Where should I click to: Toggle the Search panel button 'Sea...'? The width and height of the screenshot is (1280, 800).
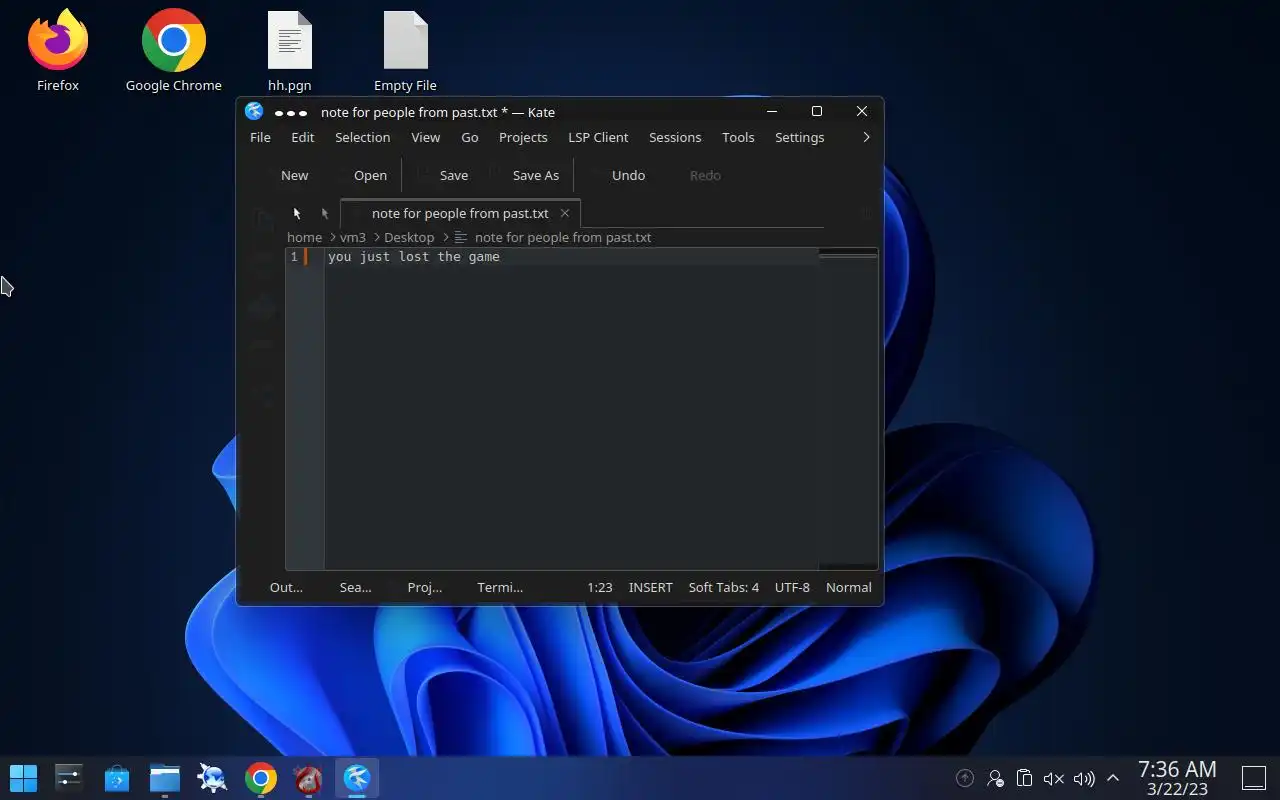(355, 587)
